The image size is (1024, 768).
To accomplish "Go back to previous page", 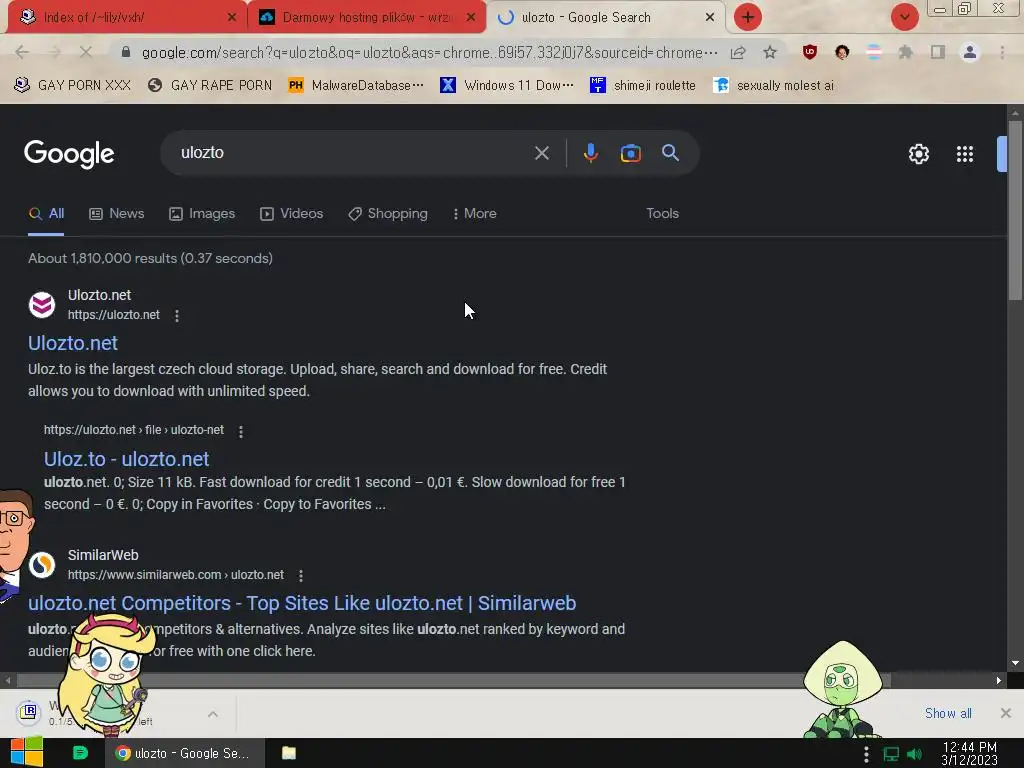I will [x=22, y=52].
